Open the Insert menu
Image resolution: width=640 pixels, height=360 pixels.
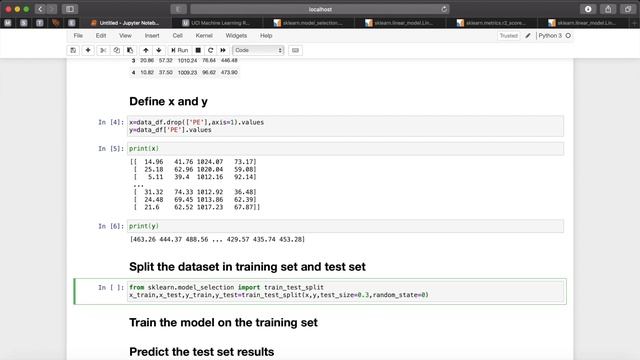coord(152,36)
